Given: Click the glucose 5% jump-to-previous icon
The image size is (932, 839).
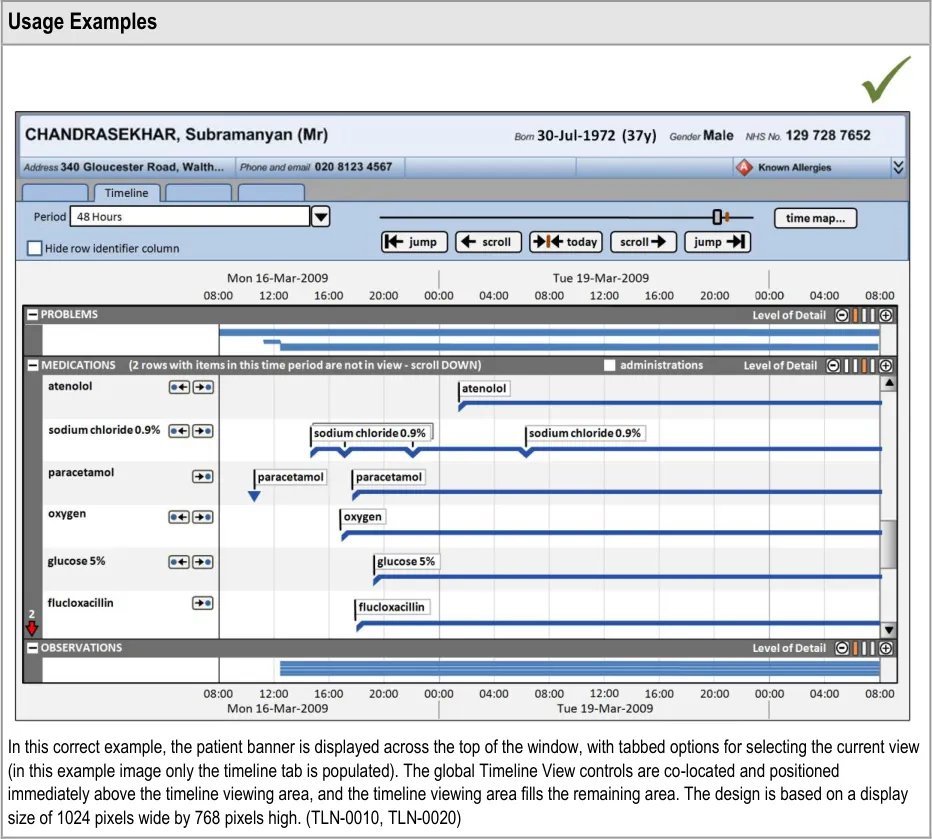Looking at the screenshot, I should 179,562.
